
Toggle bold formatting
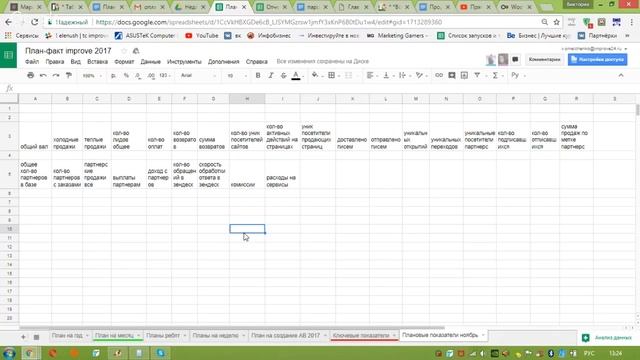tap(258, 76)
